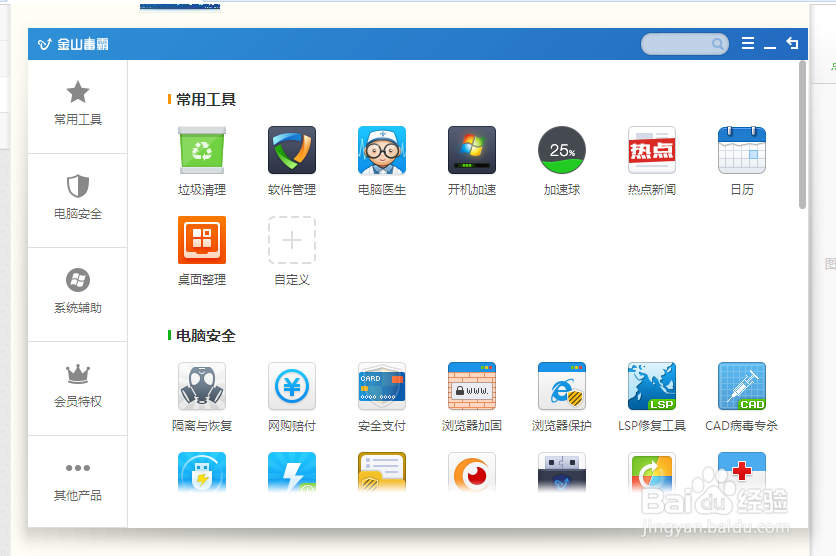Switch to 会员特权 sidebar tab
The width and height of the screenshot is (836, 556).
click(78, 388)
